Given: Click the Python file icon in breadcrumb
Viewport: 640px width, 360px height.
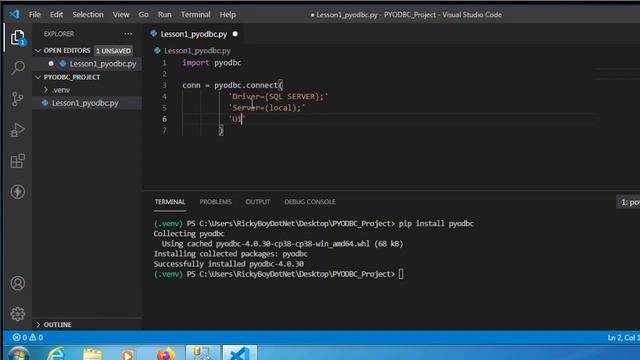Looking at the screenshot, I should click(157, 51).
